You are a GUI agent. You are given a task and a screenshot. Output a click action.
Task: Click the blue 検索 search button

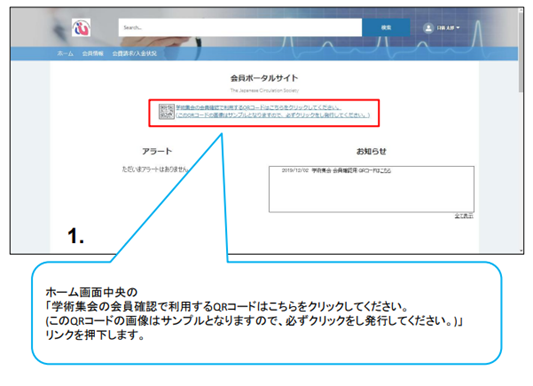386,28
